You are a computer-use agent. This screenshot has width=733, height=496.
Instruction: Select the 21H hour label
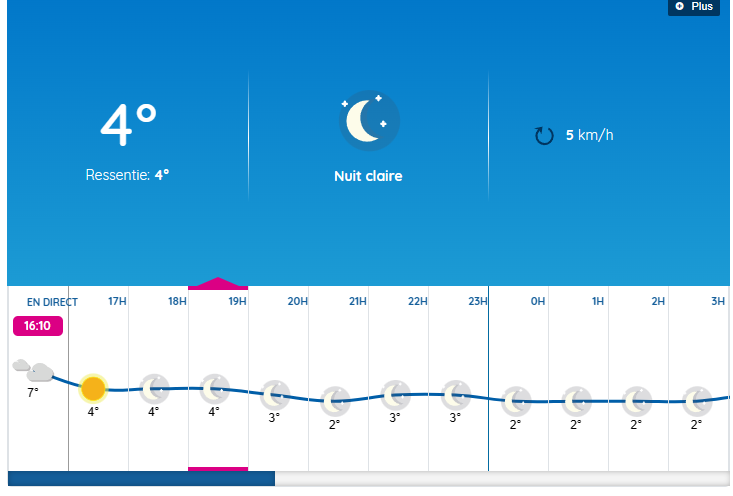click(x=357, y=301)
